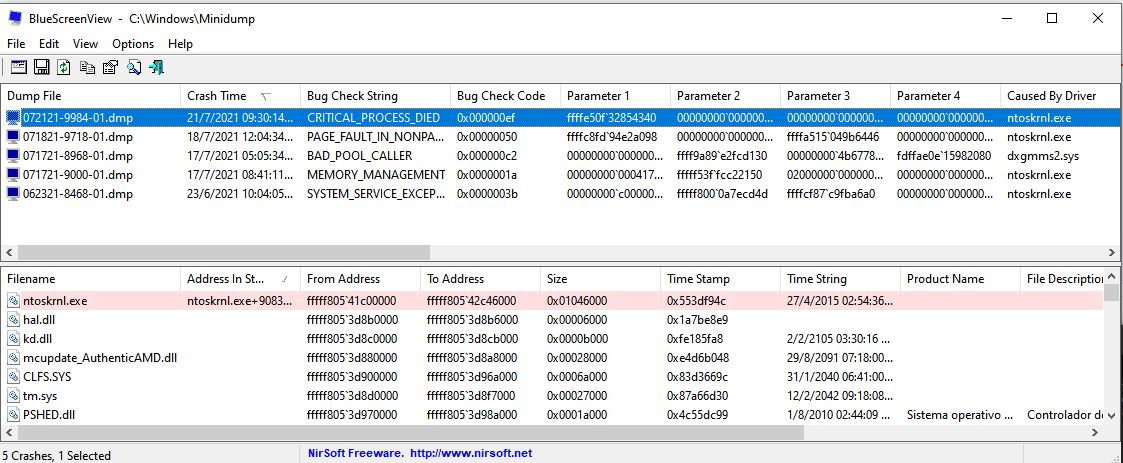Viewport: 1123px width, 463px height.
Task: Sort lower pane by Product Name header
Action: (x=960, y=279)
